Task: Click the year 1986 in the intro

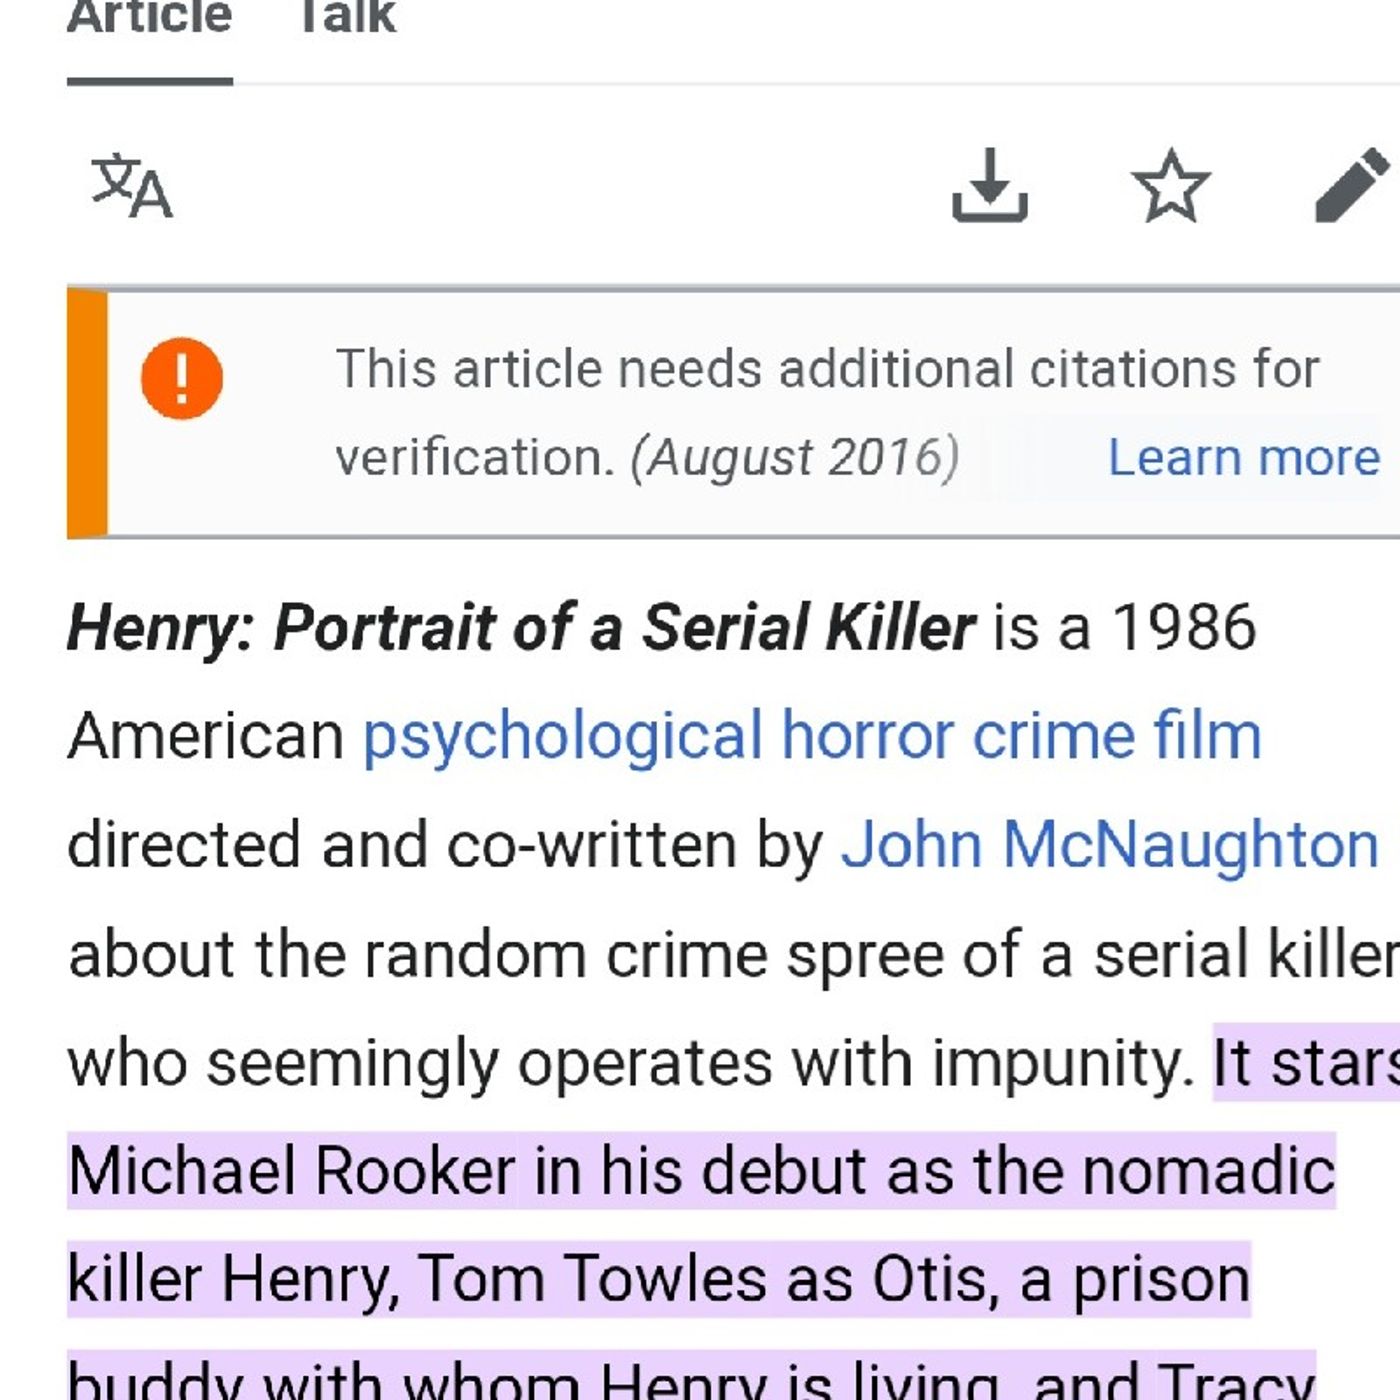Action: point(1184,628)
